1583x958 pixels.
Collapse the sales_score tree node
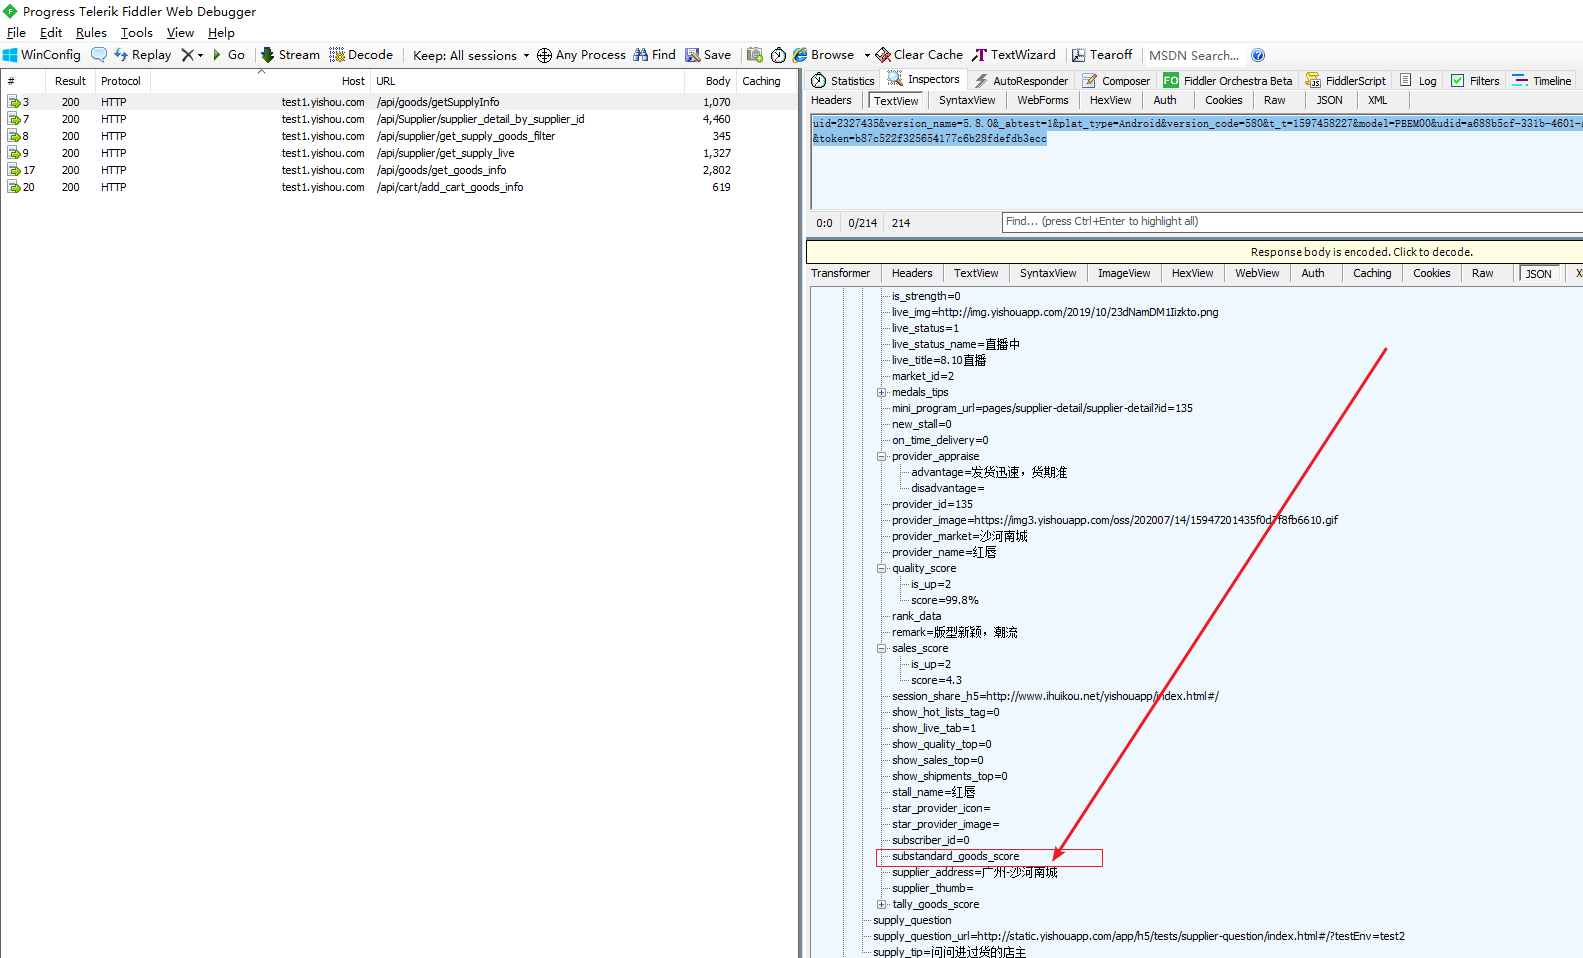click(882, 648)
